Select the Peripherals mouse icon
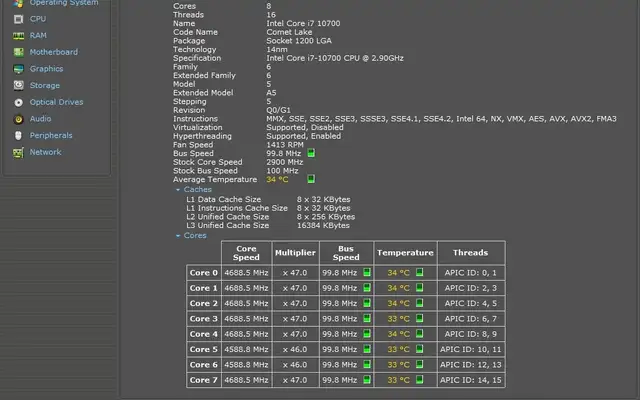 pos(19,135)
